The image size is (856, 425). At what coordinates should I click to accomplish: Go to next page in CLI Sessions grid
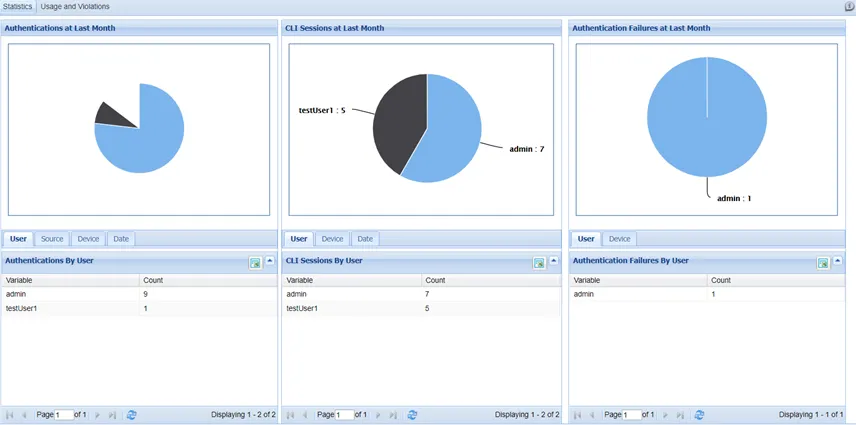coord(378,415)
